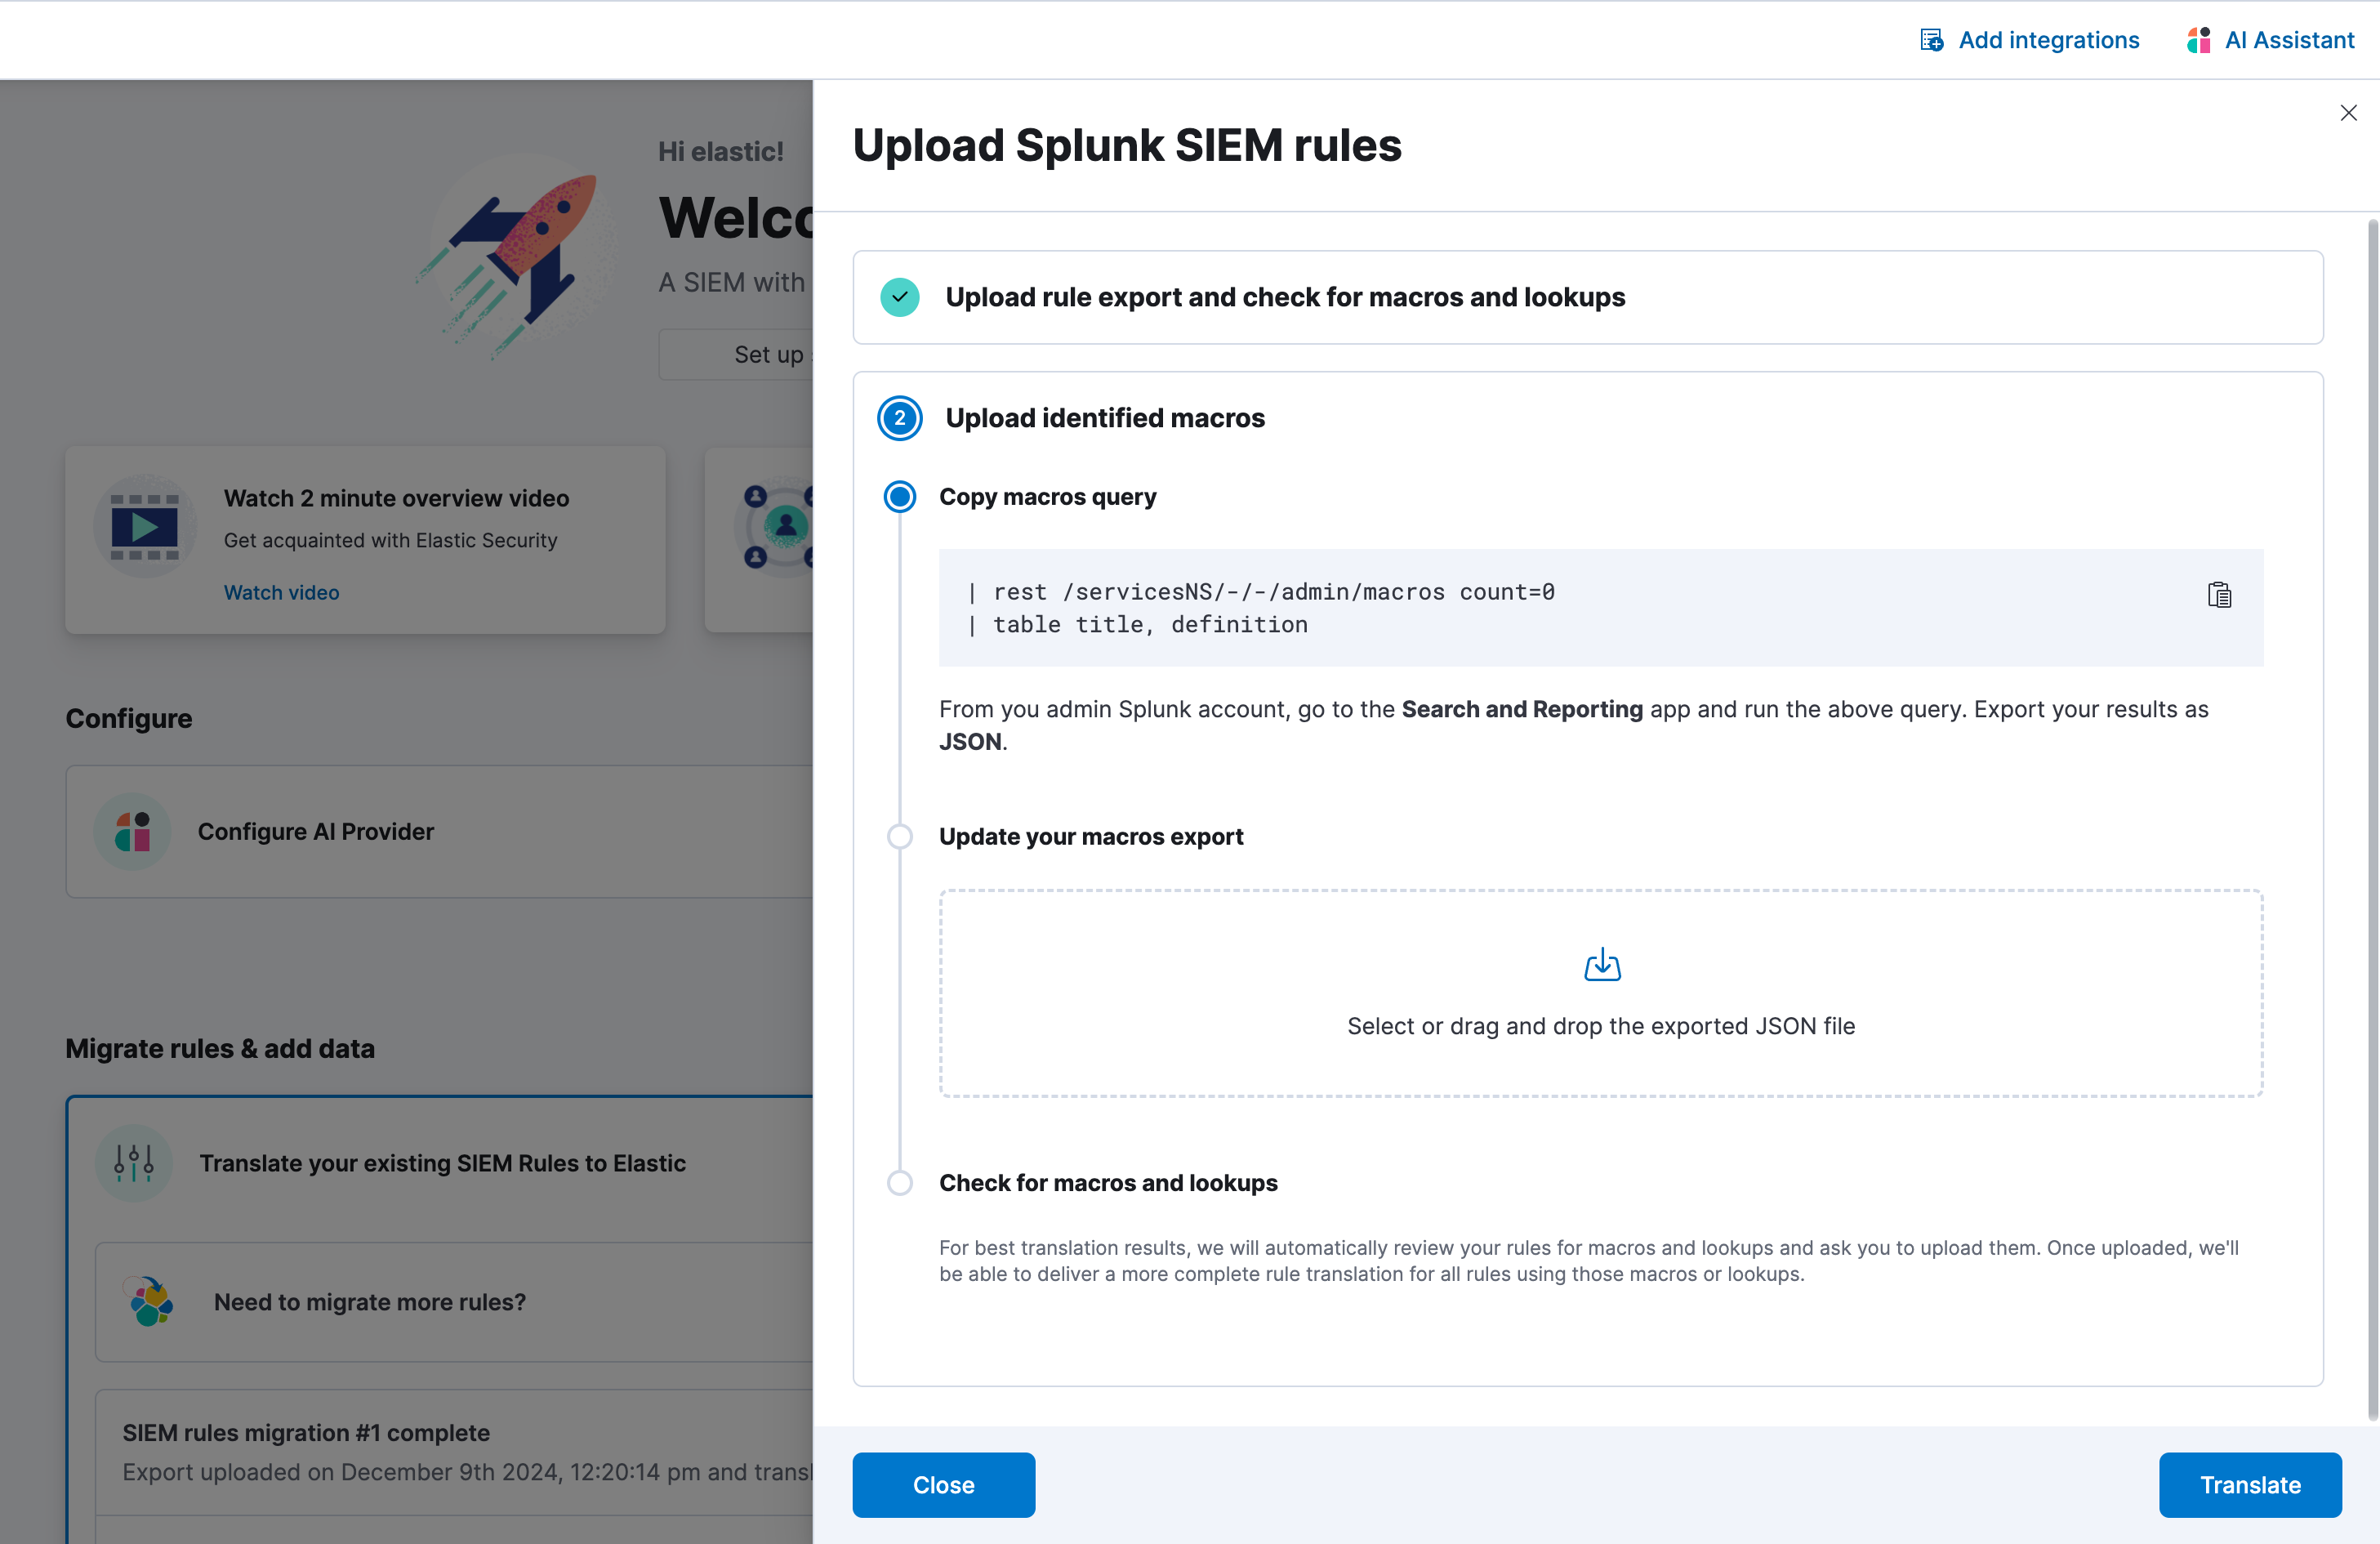The height and width of the screenshot is (1544, 2380).
Task: Open the Watch video link
Action: pyautogui.click(x=281, y=592)
